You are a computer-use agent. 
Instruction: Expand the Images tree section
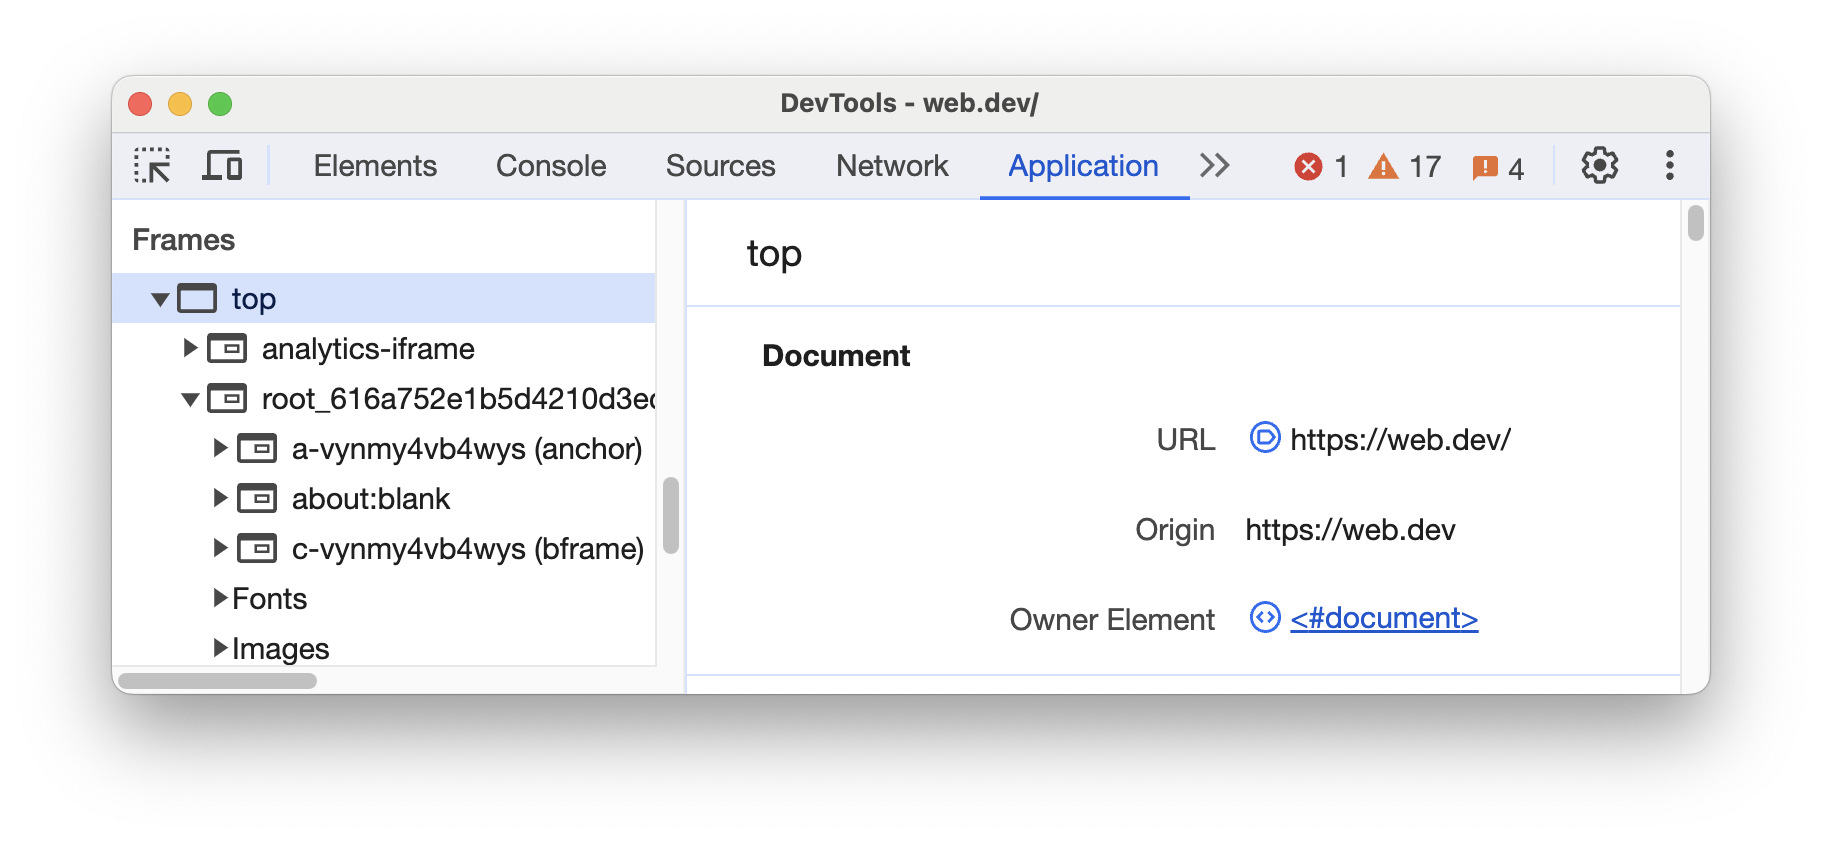(x=220, y=648)
